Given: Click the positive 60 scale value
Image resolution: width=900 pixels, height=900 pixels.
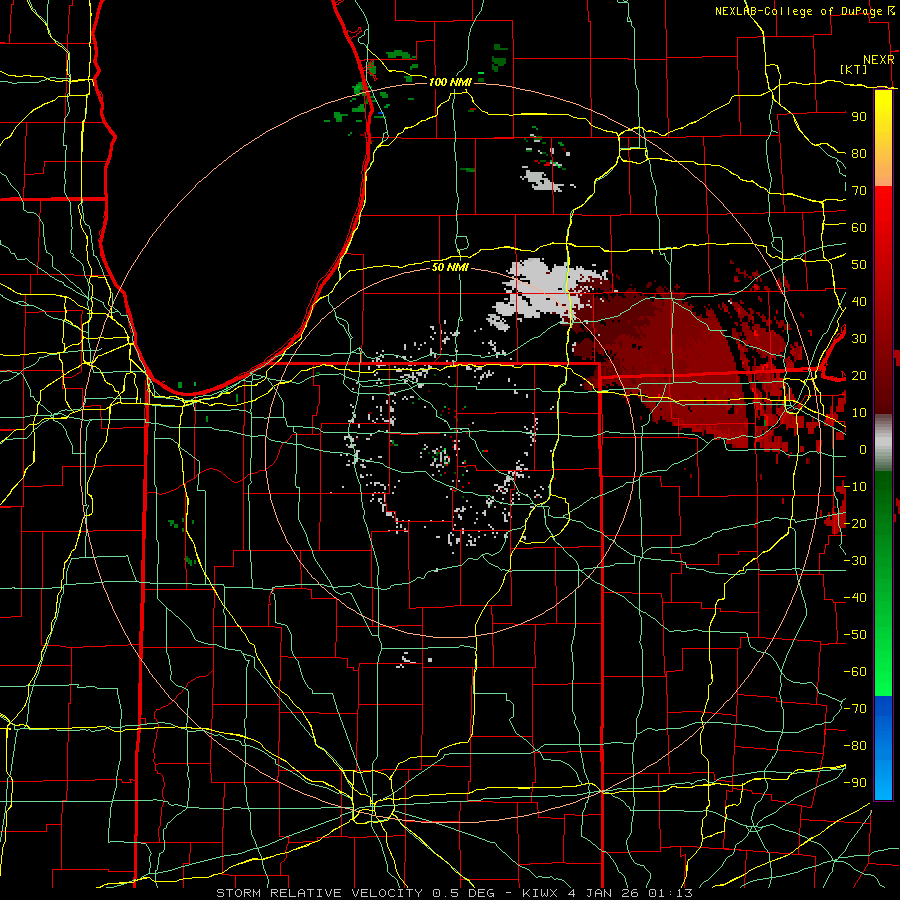Looking at the screenshot, I should pyautogui.click(x=859, y=227).
